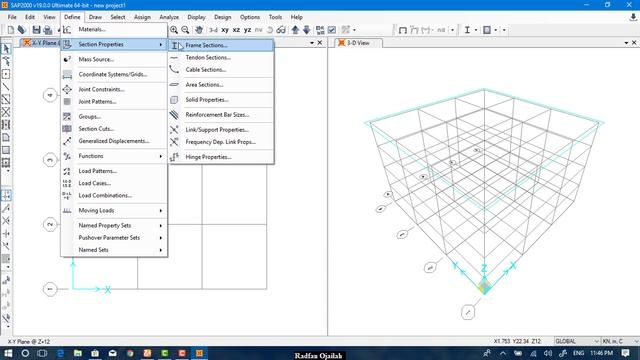The height and width of the screenshot is (360, 640).
Task: Expand Named Property Sets submenu arrow
Action: coord(161,226)
